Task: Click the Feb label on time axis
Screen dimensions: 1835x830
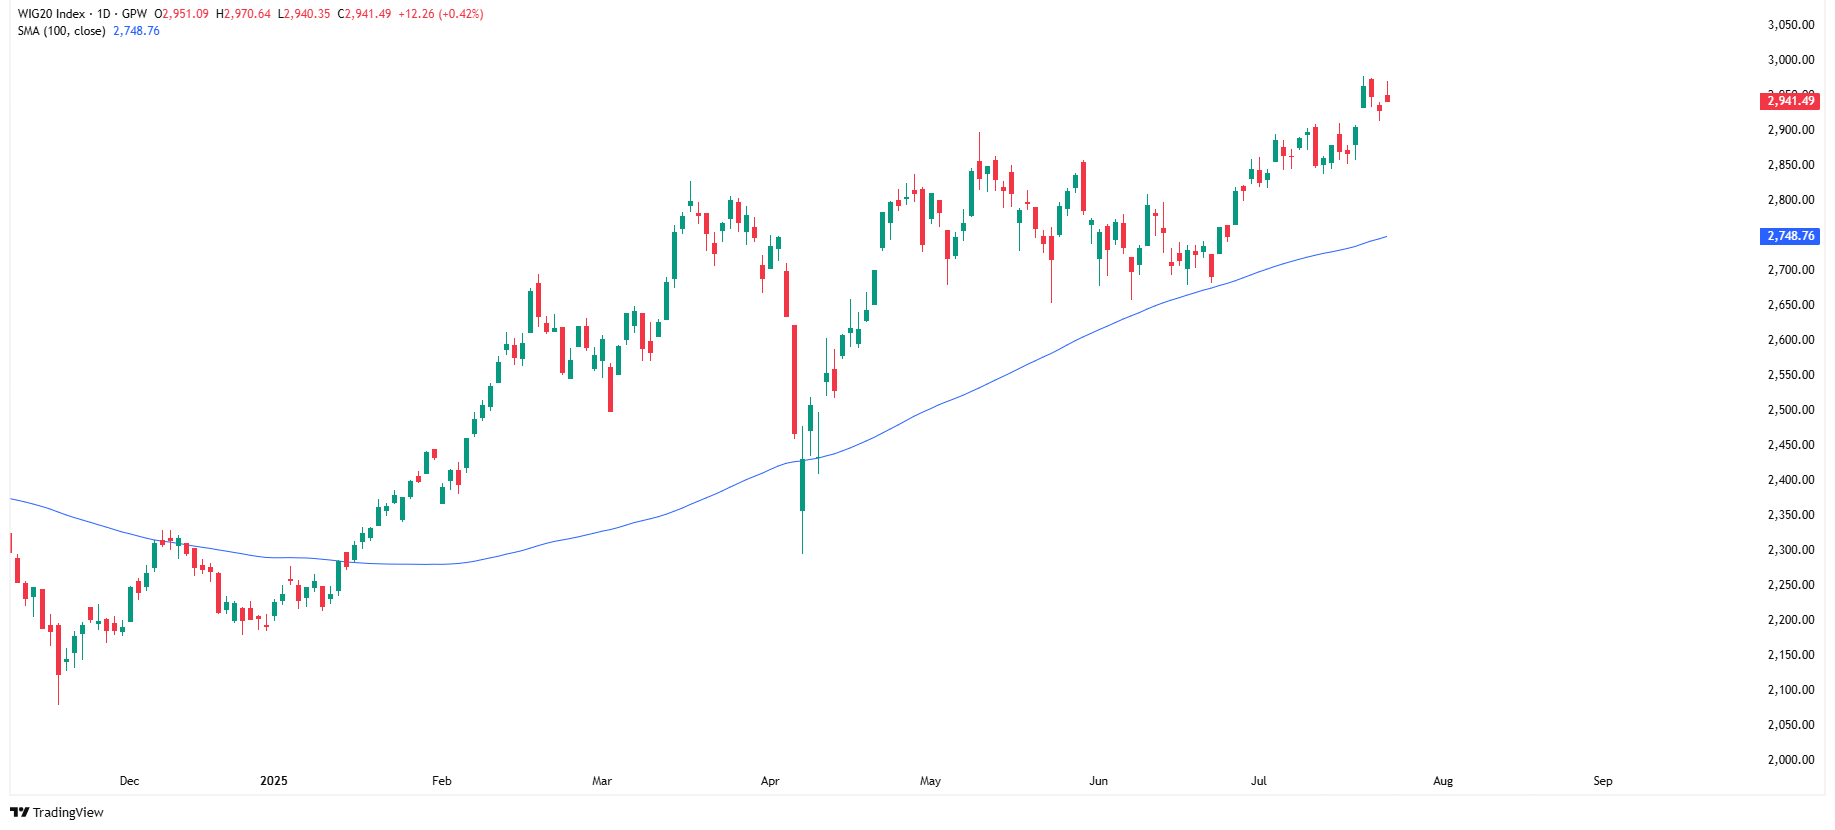Action: (441, 781)
